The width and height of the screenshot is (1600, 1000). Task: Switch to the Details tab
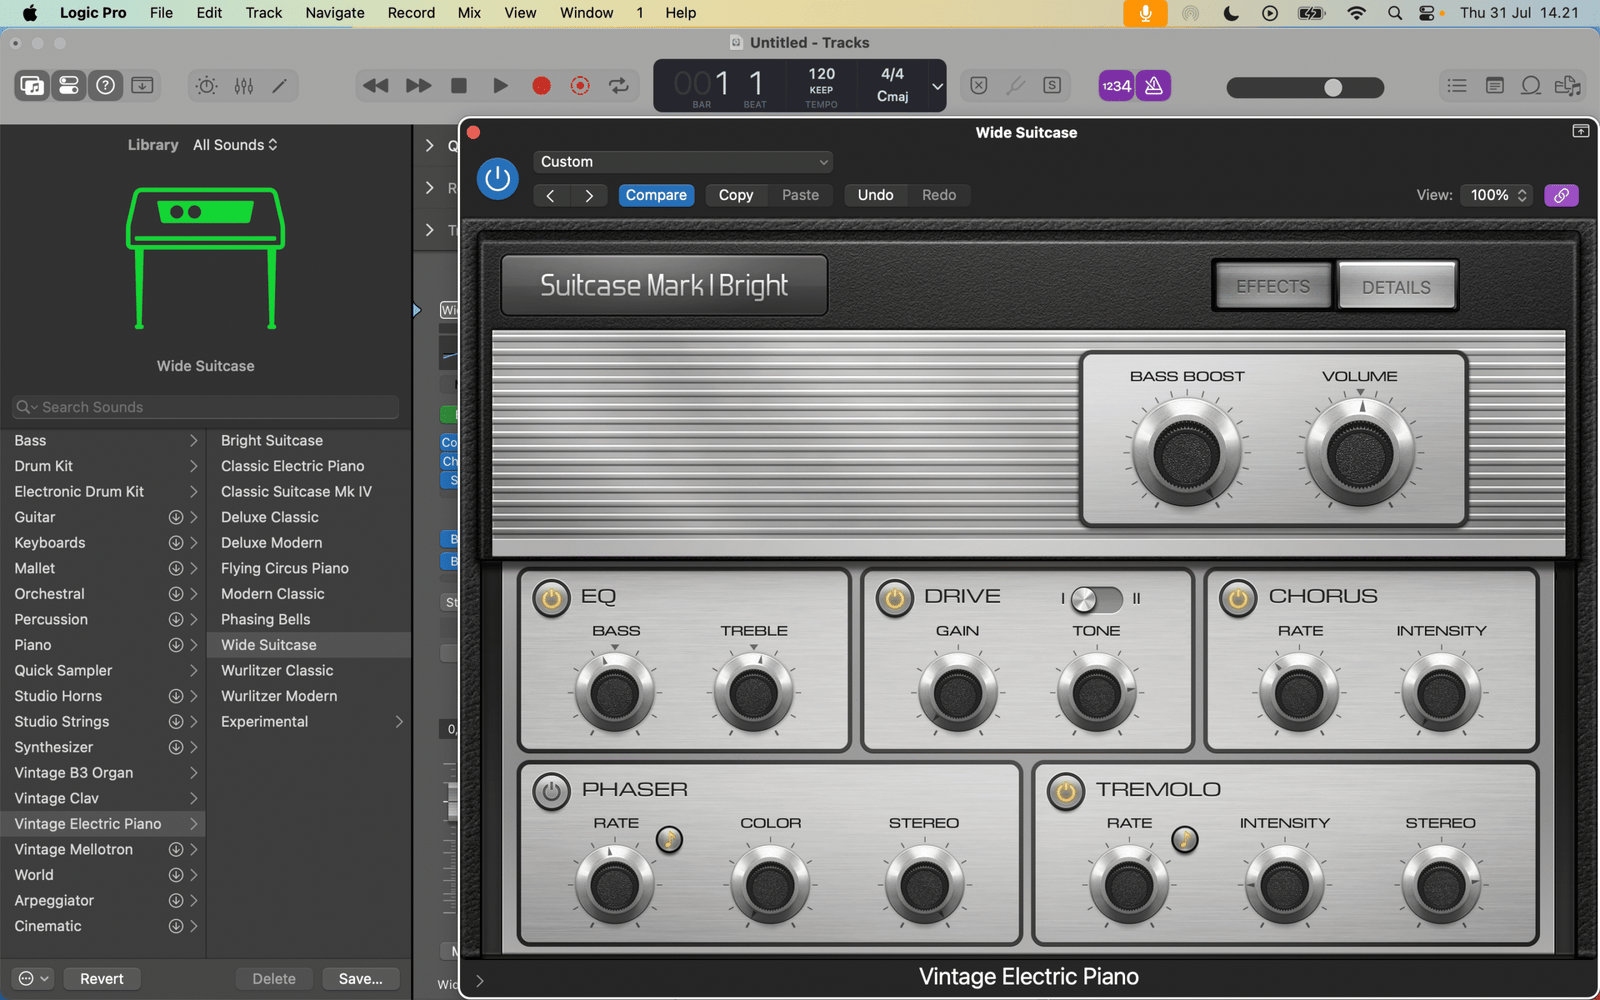click(1395, 287)
